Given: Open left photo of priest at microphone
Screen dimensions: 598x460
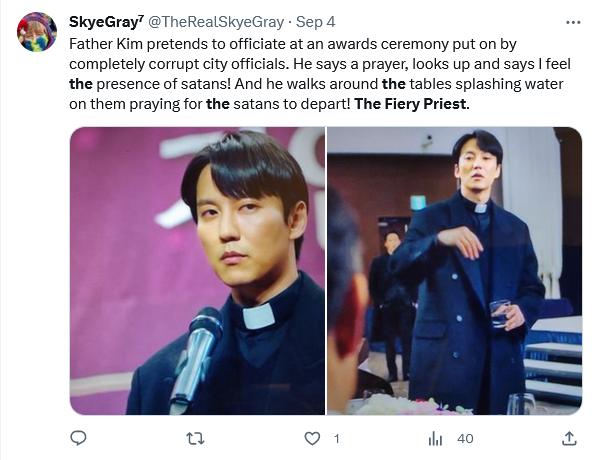Looking at the screenshot, I should (198, 271).
